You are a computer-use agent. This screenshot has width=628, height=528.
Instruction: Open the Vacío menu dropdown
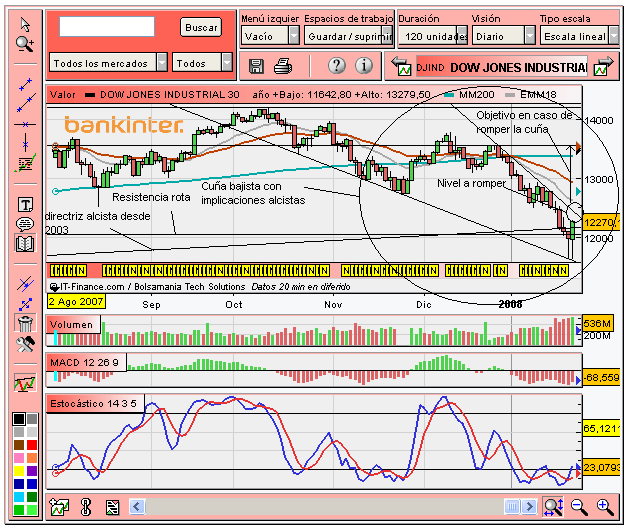pyautogui.click(x=270, y=36)
